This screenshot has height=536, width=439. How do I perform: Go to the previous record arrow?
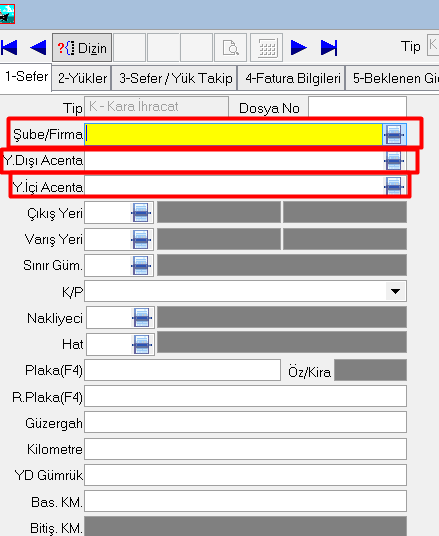[38, 47]
